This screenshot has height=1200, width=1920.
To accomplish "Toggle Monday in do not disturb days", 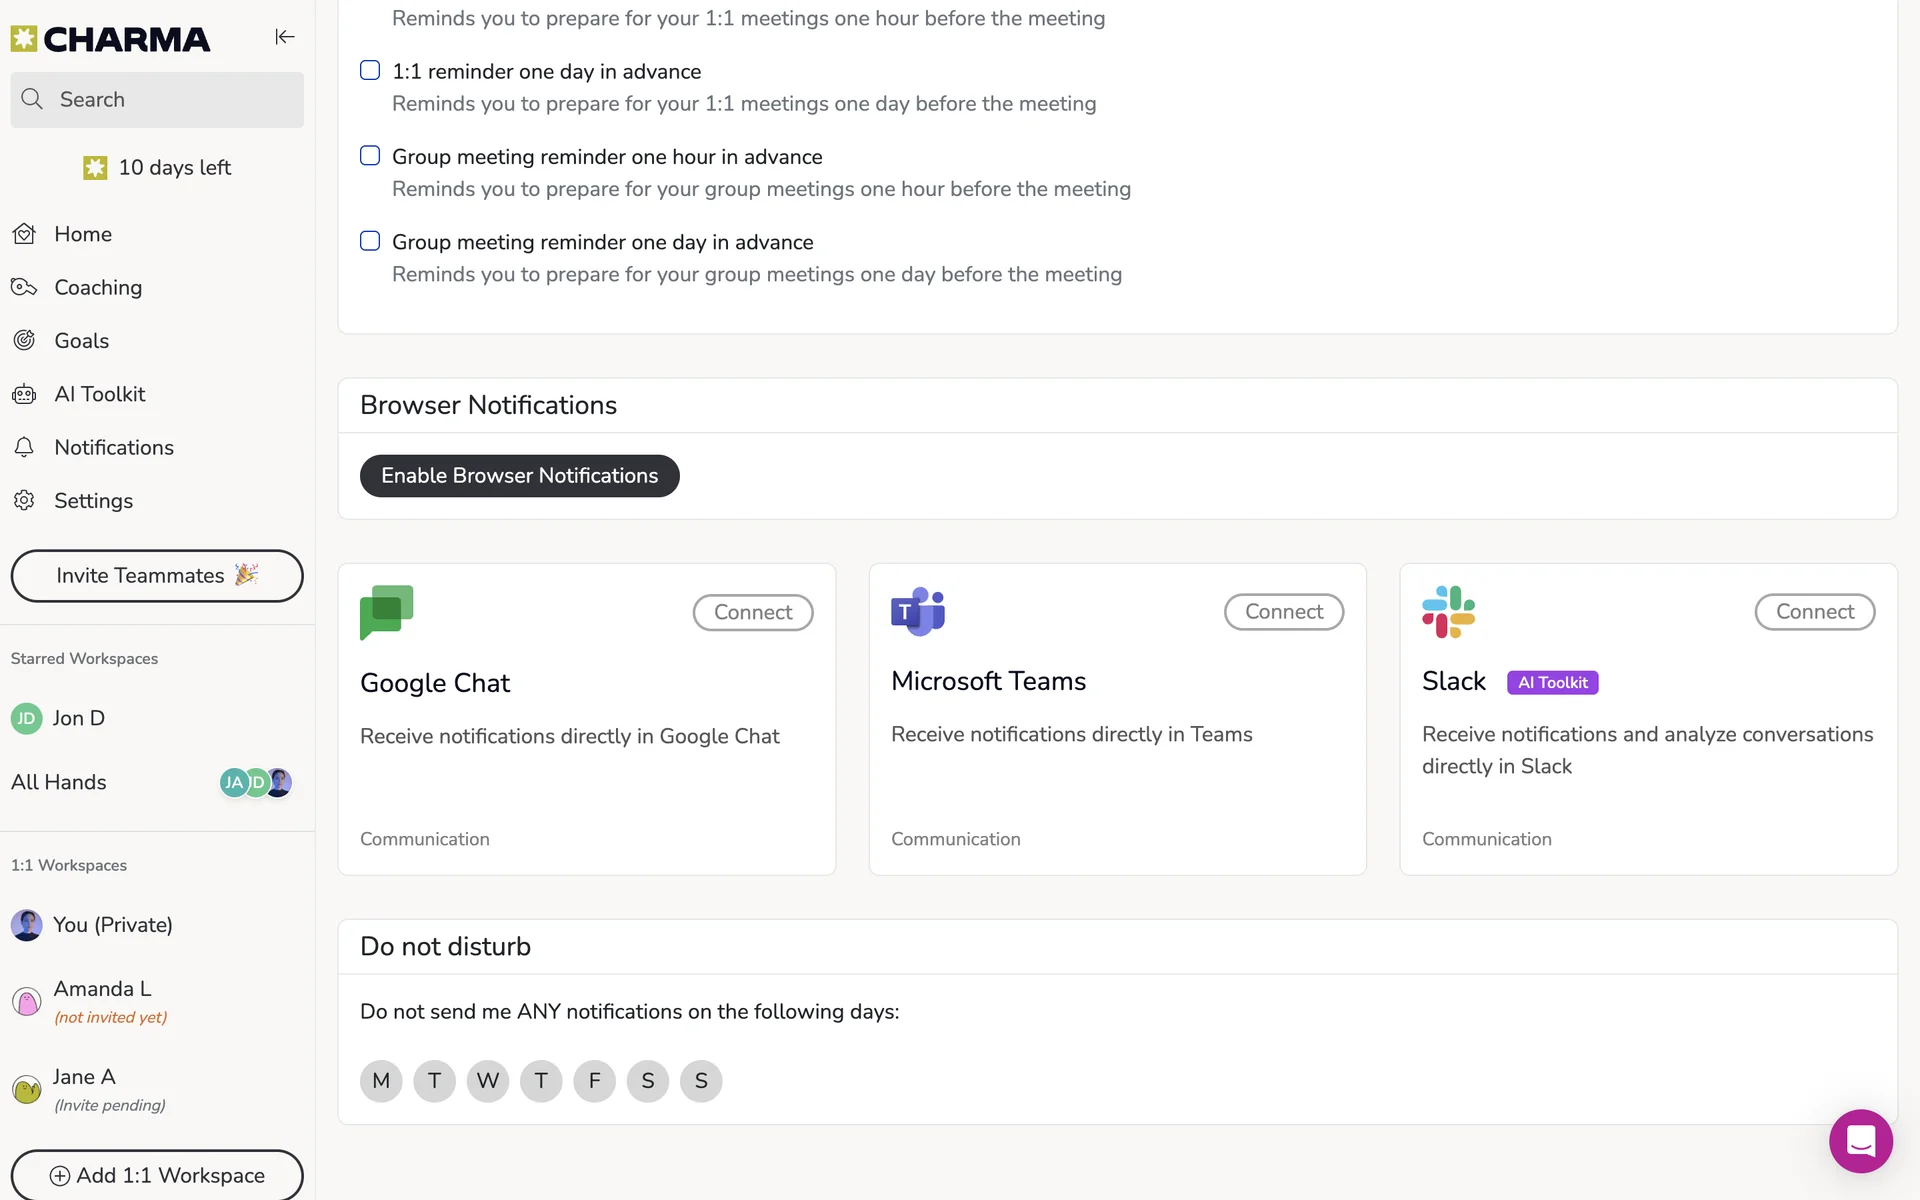I will (381, 1081).
